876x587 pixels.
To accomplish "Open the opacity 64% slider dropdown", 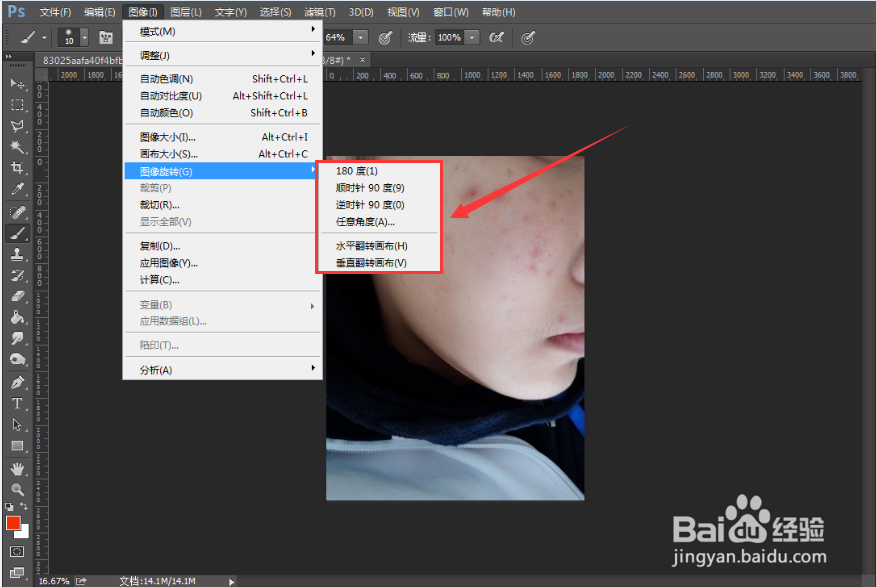I will click(361, 37).
